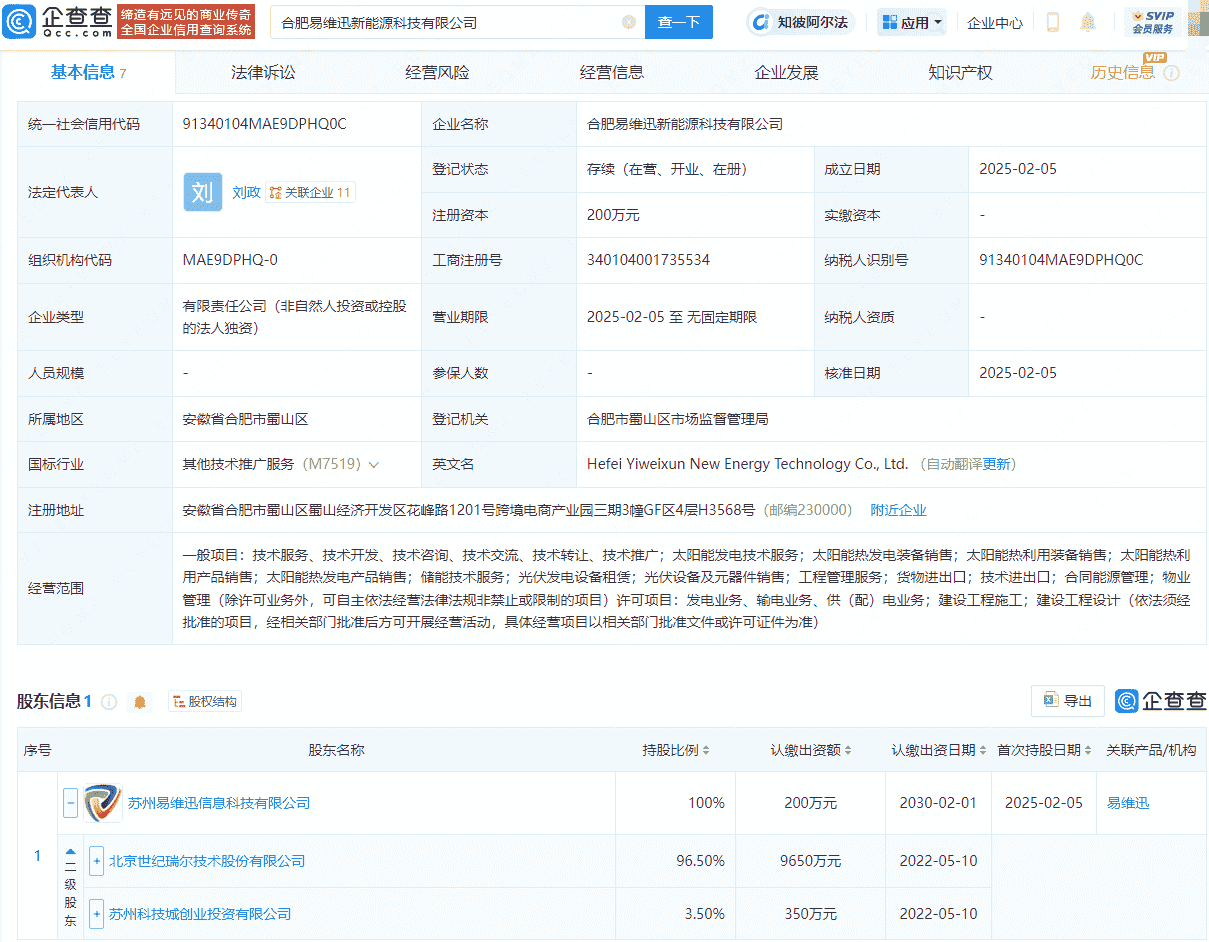Enable monitoring bell beside 股东信息
The height and width of the screenshot is (942, 1209).
click(139, 702)
